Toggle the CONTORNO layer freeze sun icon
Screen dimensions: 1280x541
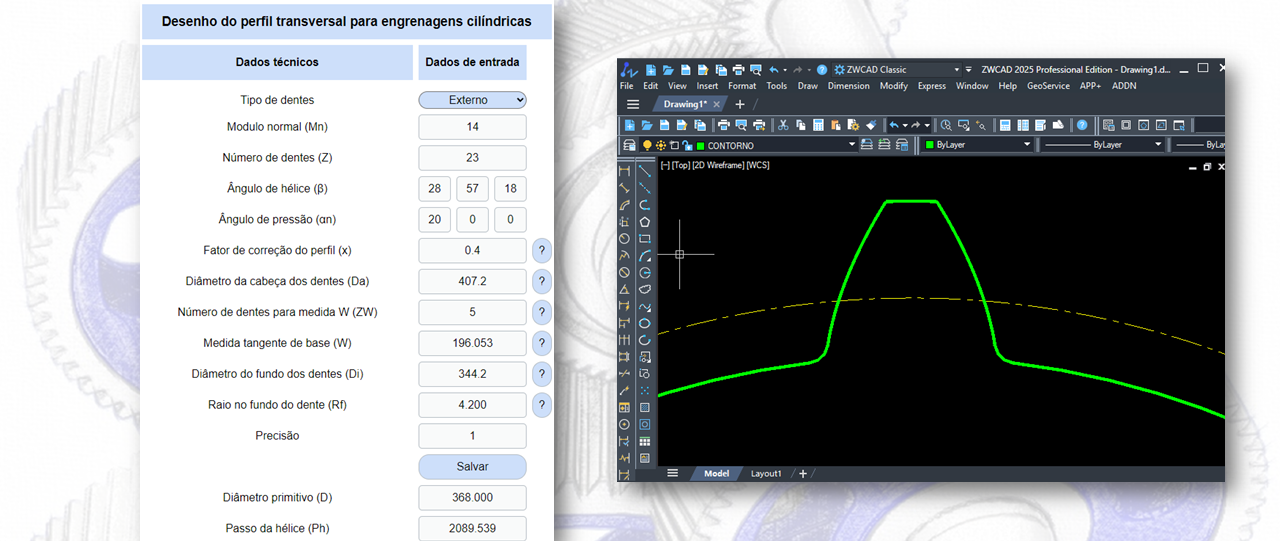pos(661,145)
